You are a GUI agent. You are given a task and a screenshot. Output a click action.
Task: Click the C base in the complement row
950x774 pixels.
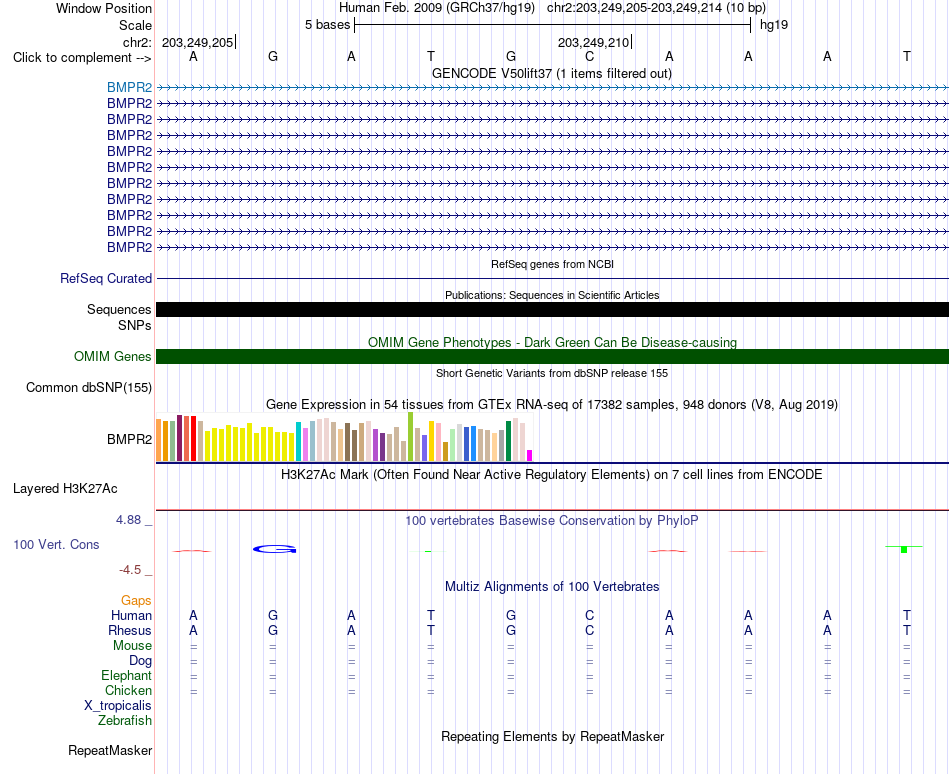590,56
